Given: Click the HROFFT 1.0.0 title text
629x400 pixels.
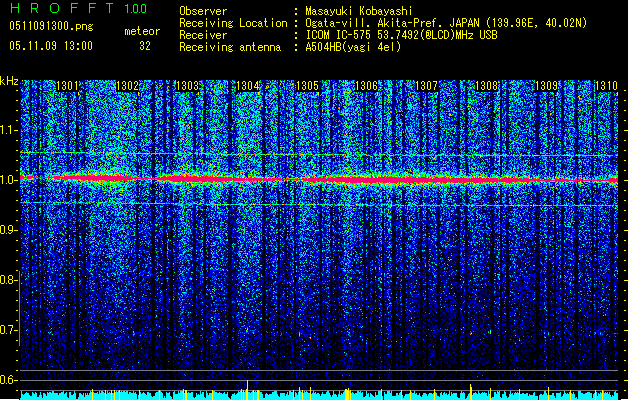Looking at the screenshot, I should tap(78, 8).
